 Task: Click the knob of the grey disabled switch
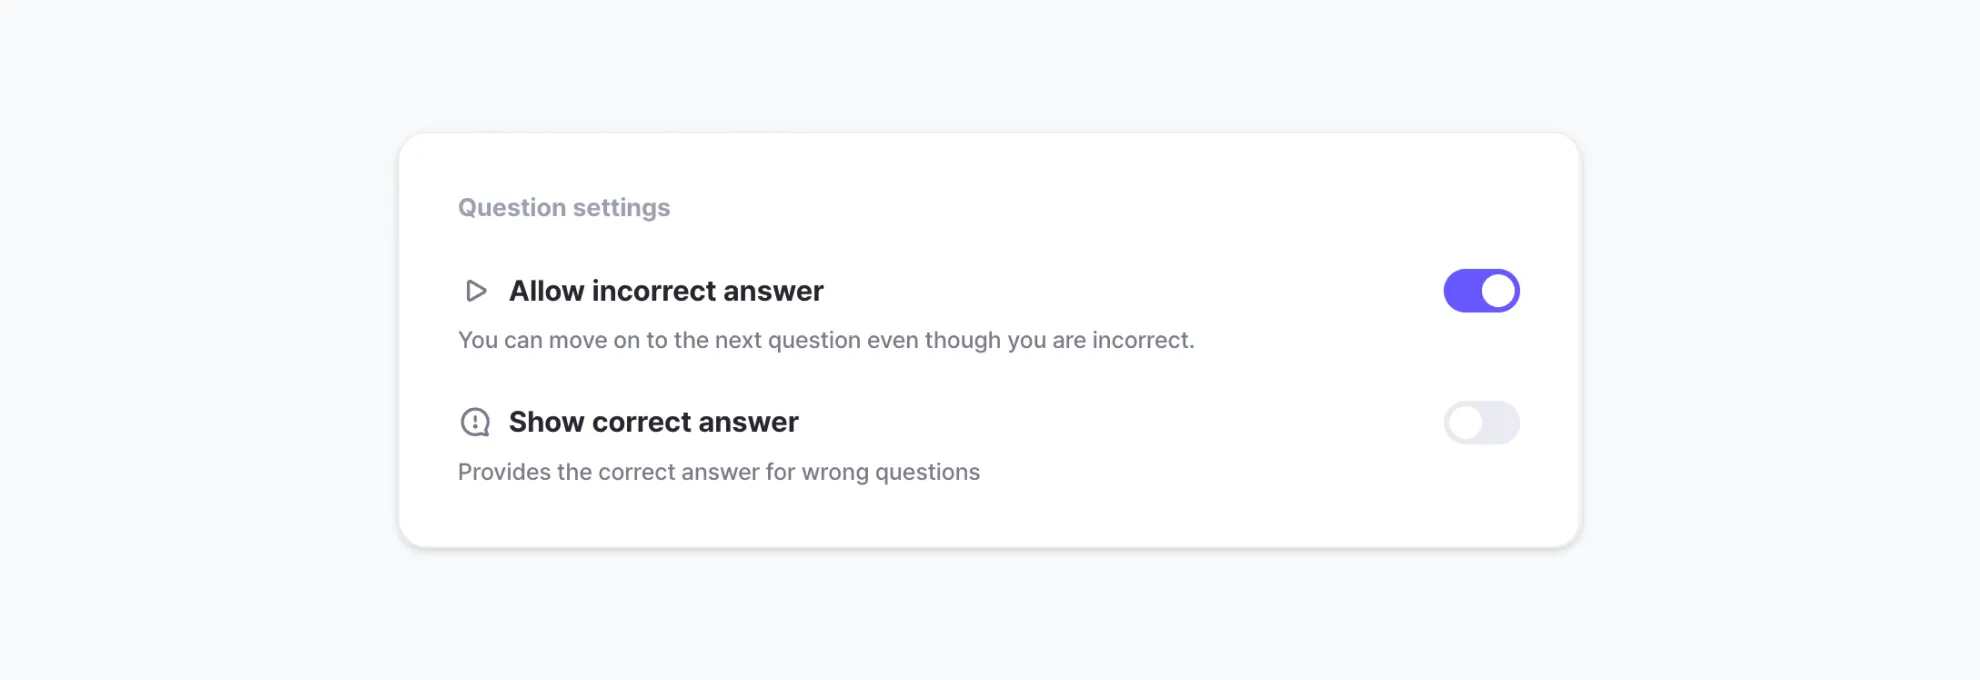(x=1465, y=423)
